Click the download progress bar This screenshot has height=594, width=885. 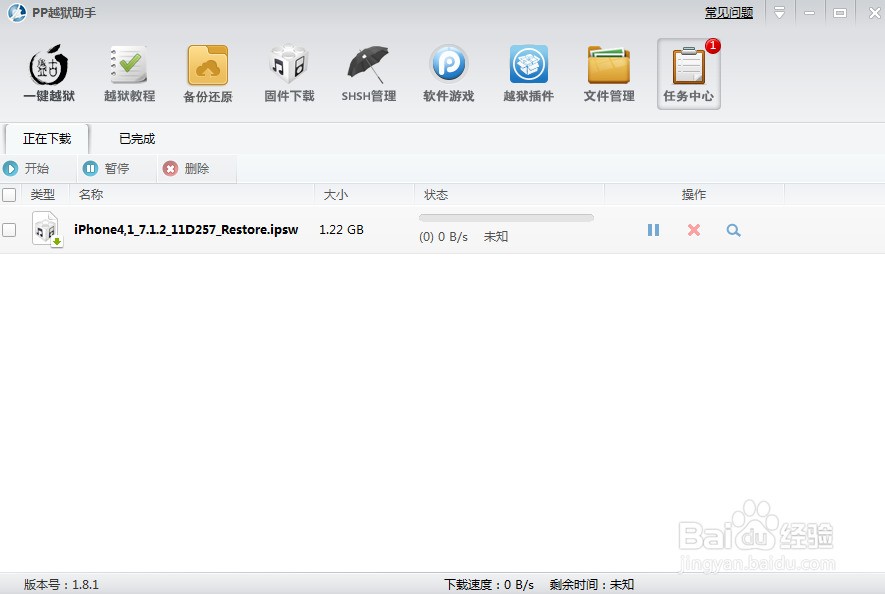[506, 218]
